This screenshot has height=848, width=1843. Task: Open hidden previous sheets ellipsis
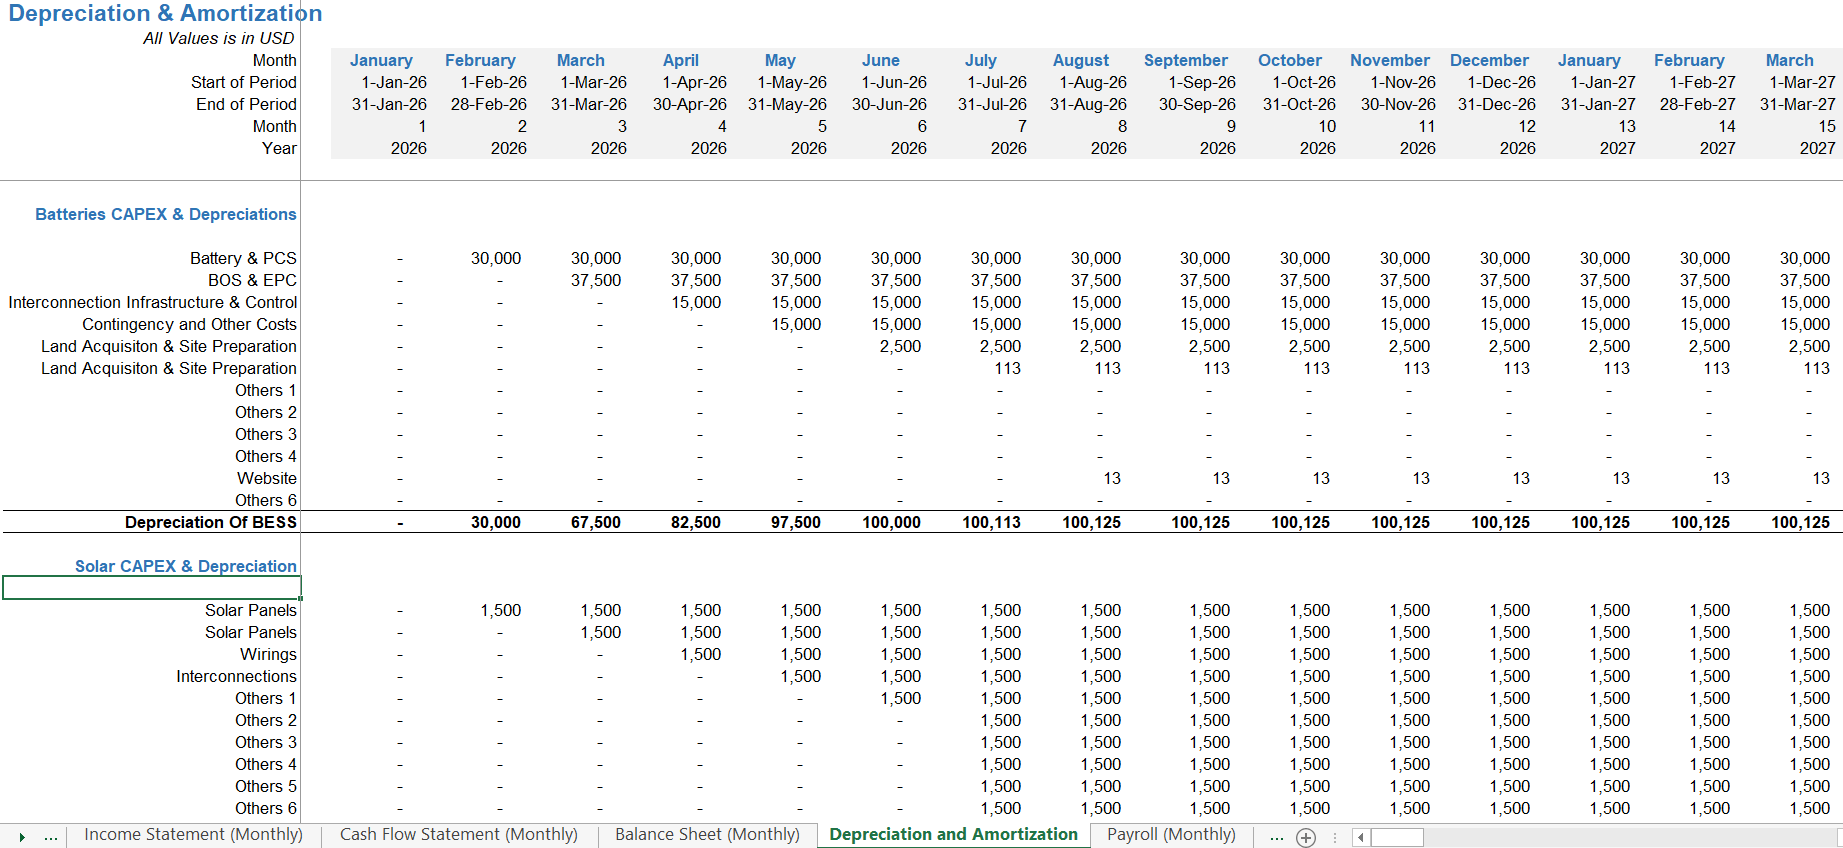point(50,836)
